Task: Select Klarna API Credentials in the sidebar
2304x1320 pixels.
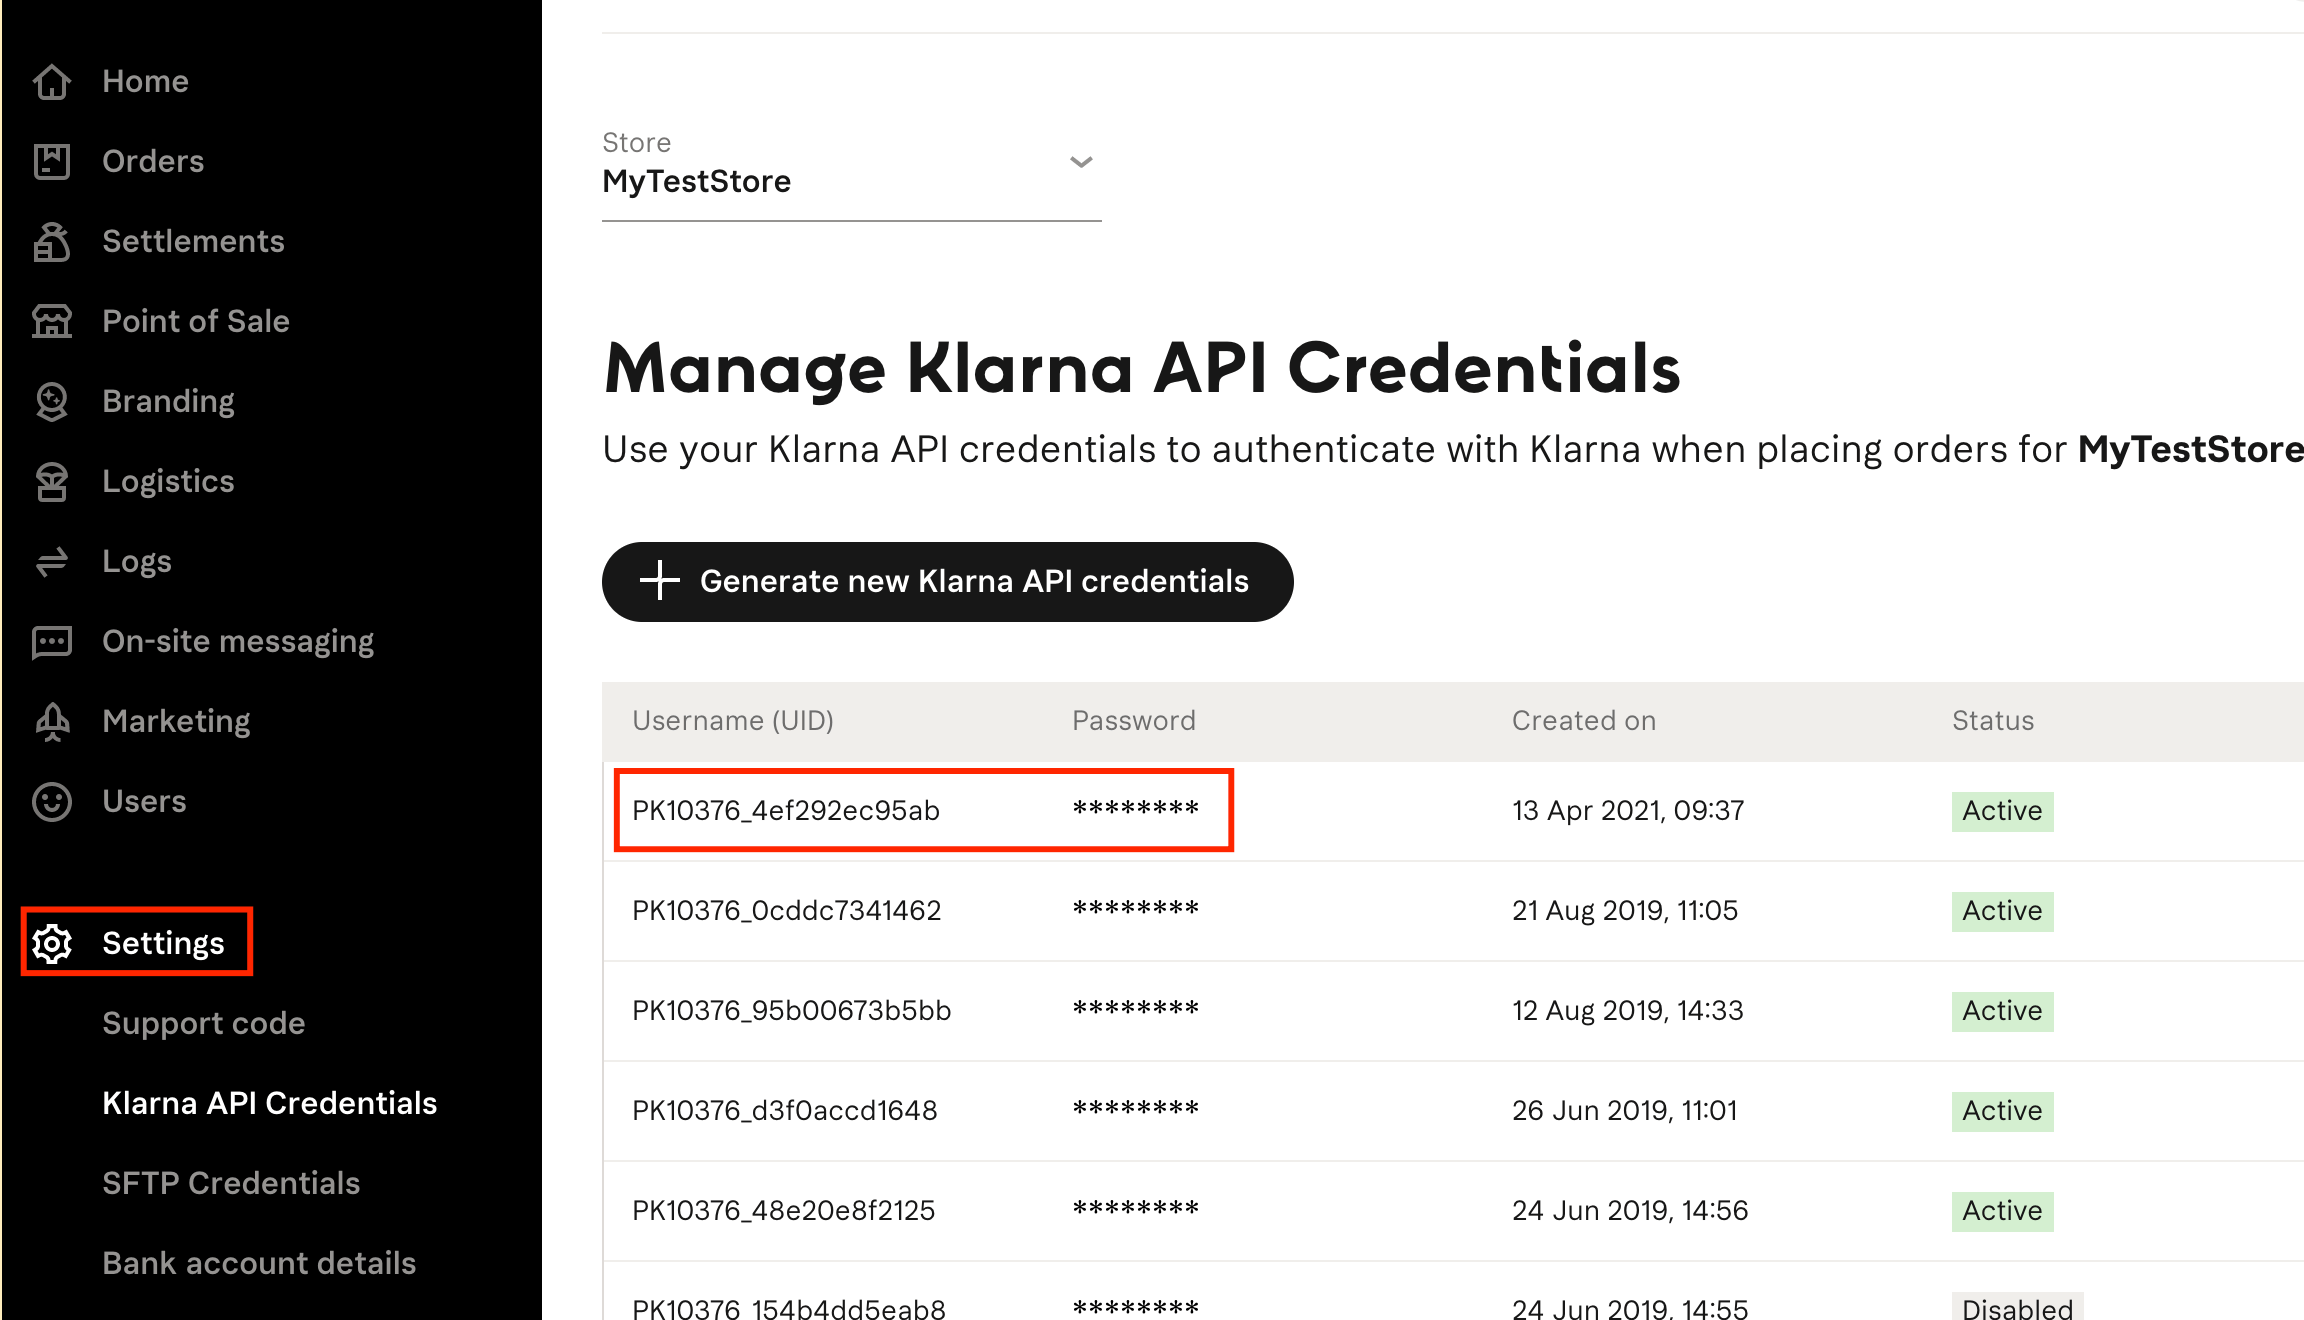Action: click(269, 1102)
